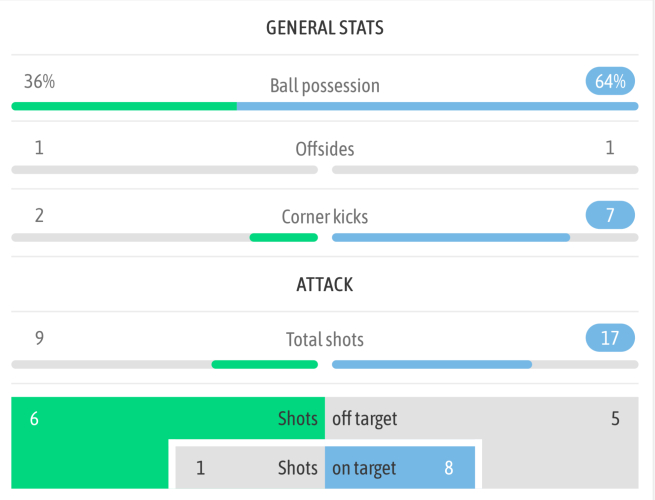Click the 36% possession value
655x500 pixels.
click(x=39, y=82)
